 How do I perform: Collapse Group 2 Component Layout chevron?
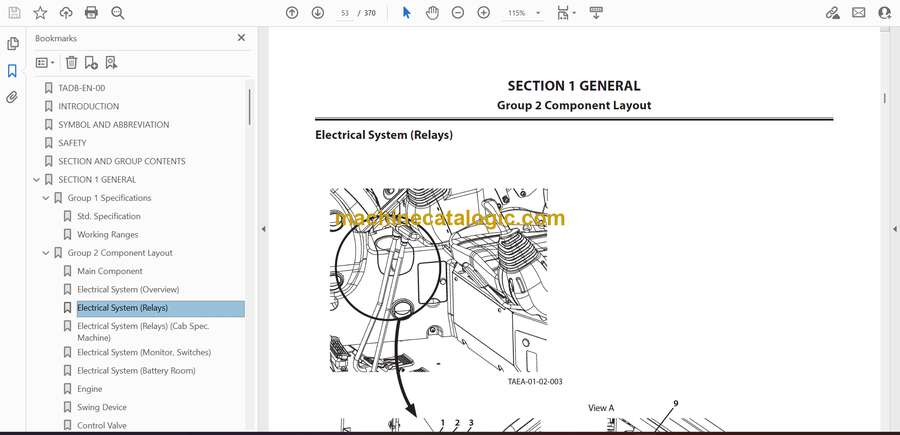pyautogui.click(x=46, y=253)
